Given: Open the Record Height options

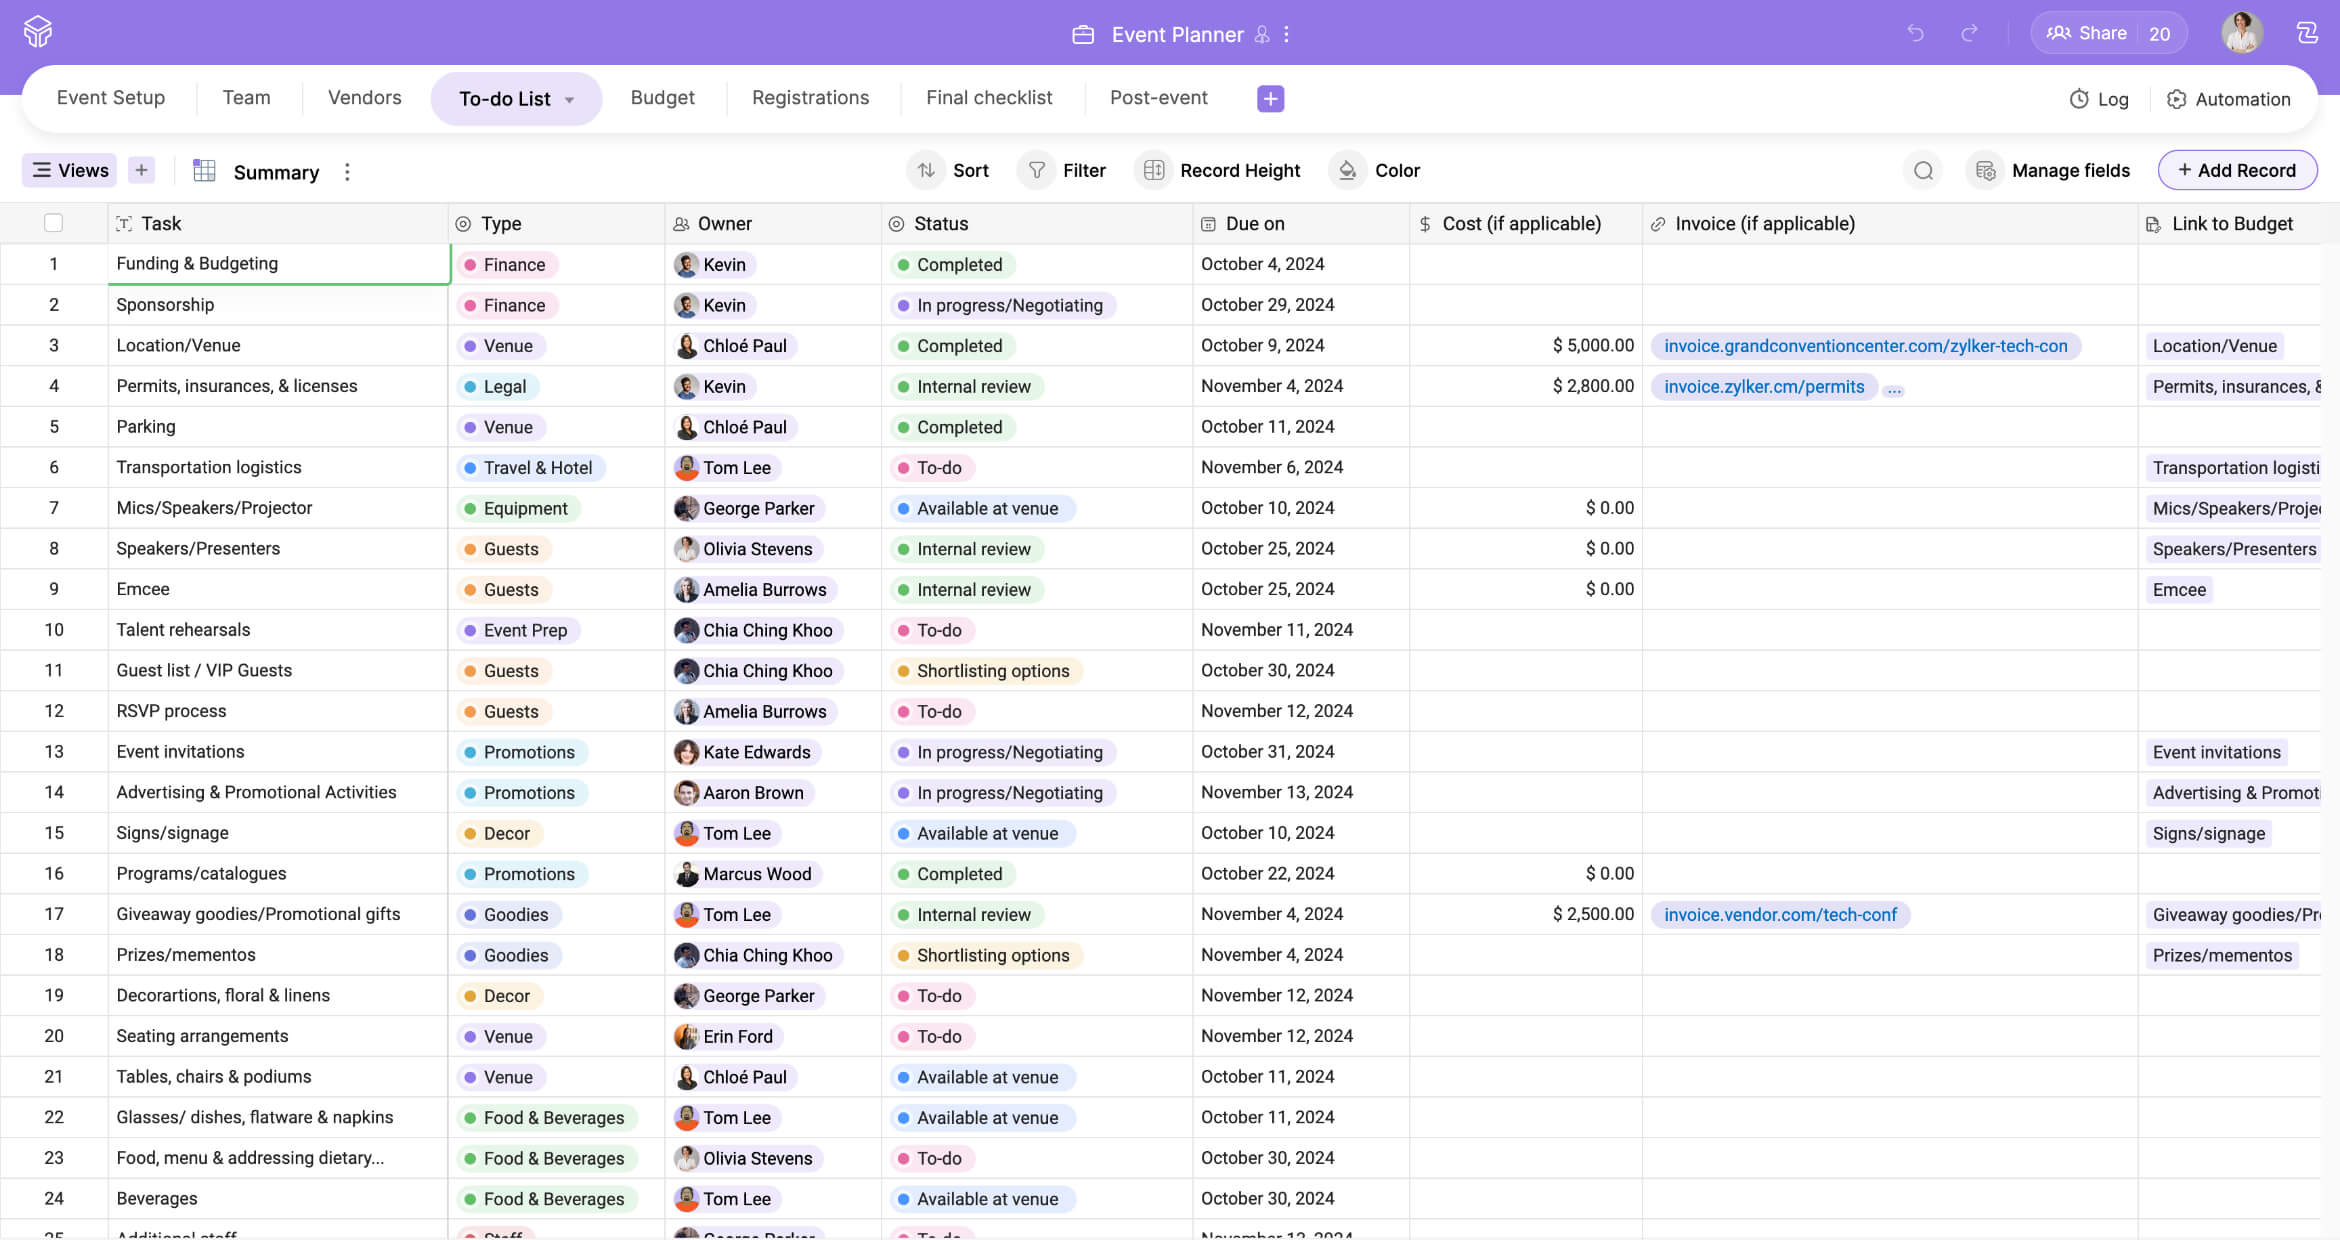Looking at the screenshot, I should coord(1221,171).
